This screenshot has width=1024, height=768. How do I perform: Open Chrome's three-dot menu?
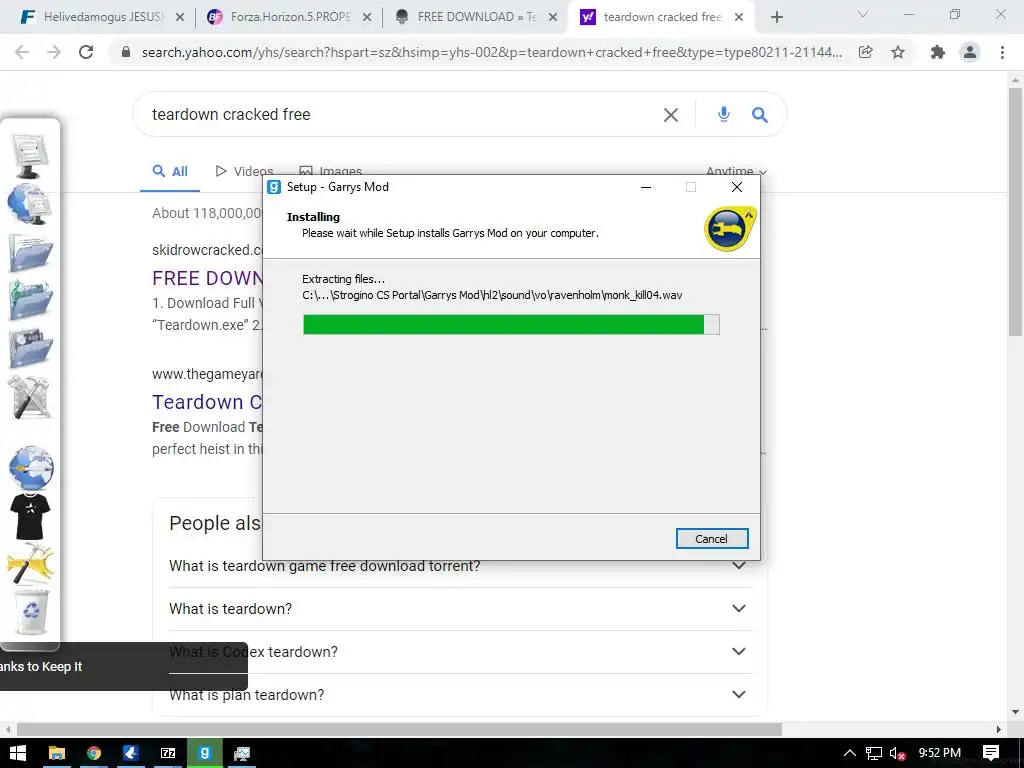coord(1002,52)
